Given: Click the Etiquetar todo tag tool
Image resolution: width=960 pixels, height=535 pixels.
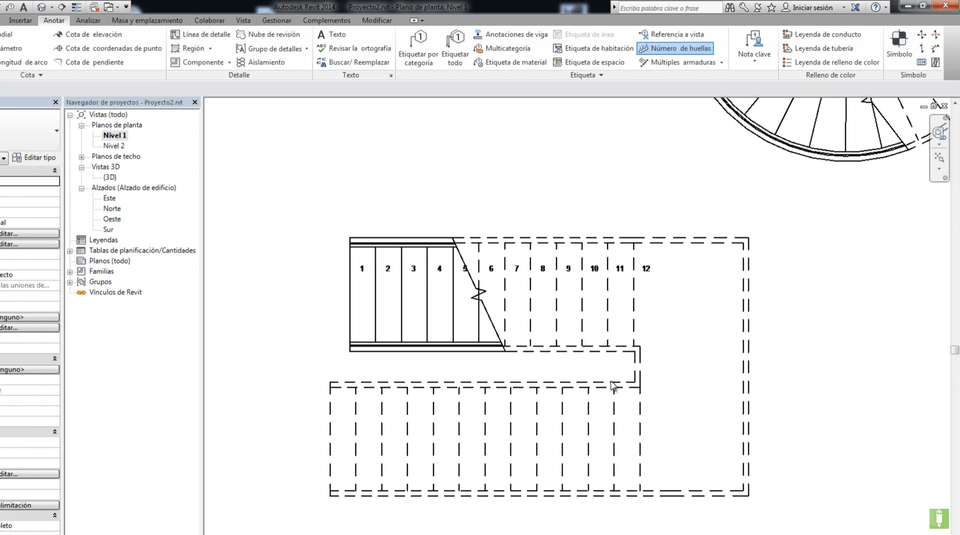Looking at the screenshot, I should (455, 47).
